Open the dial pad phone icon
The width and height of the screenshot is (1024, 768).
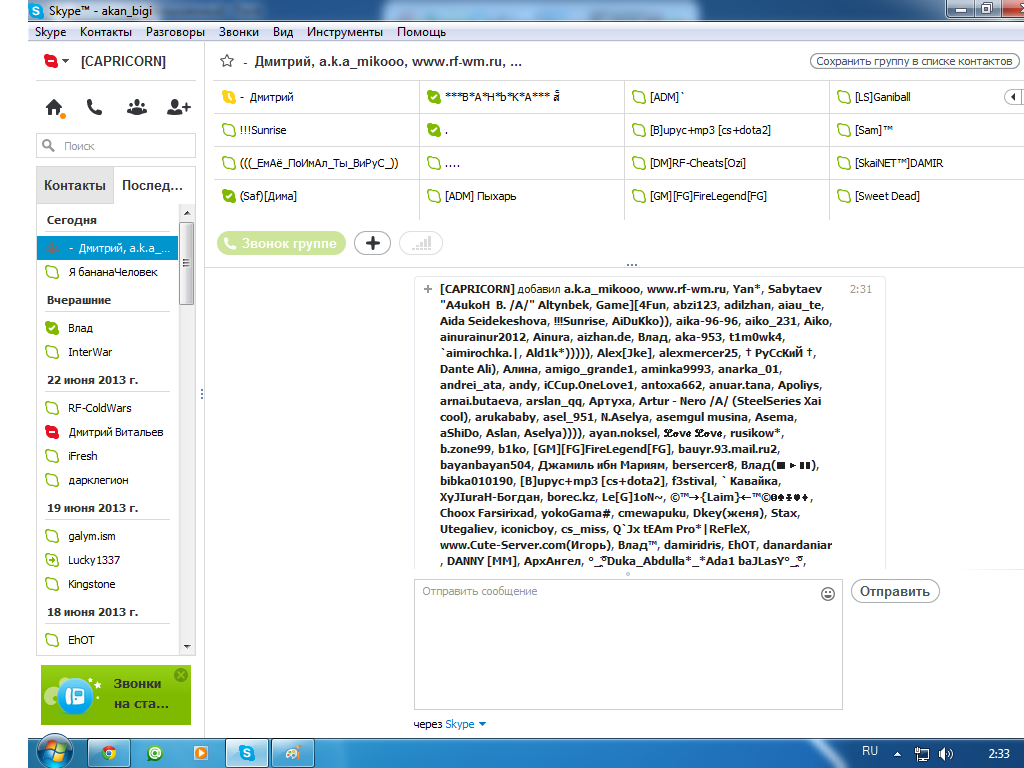(95, 107)
